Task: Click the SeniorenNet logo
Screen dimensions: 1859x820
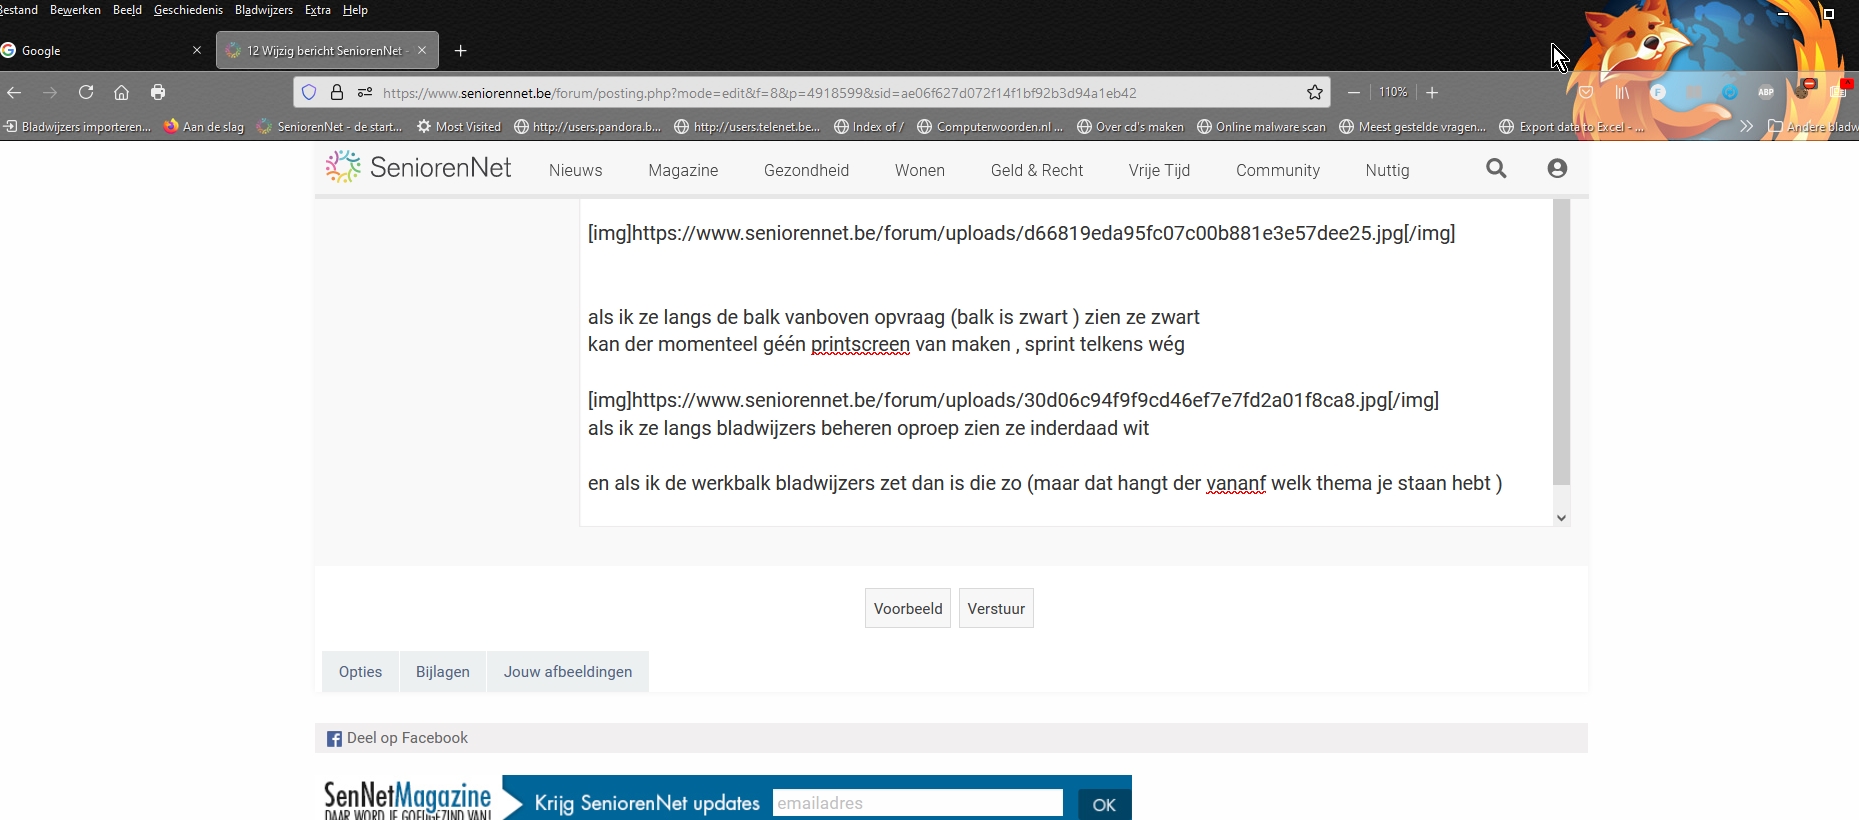Action: point(418,167)
